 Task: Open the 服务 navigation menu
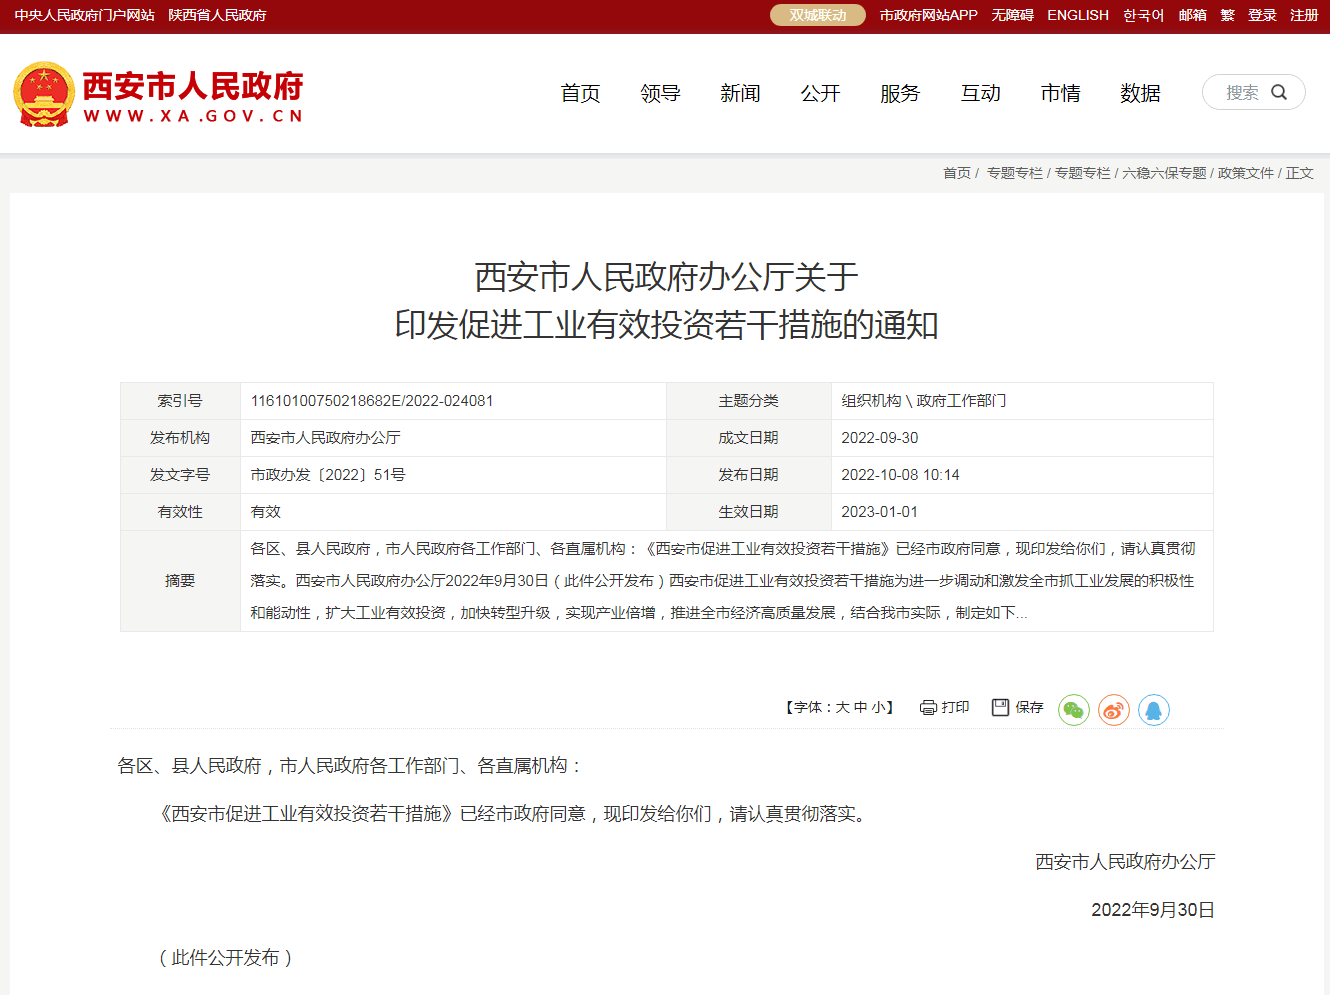click(x=900, y=94)
